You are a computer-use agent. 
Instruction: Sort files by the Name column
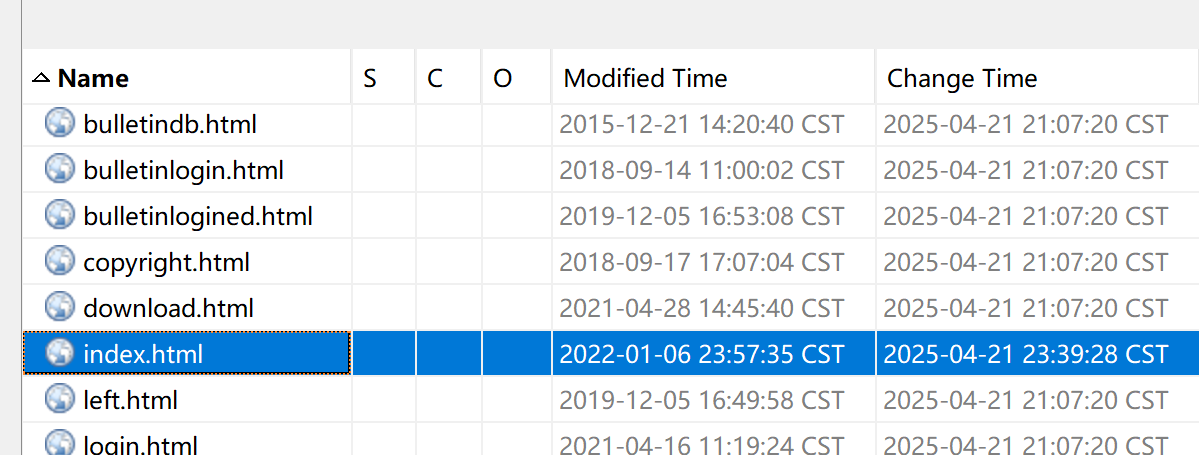click(93, 78)
